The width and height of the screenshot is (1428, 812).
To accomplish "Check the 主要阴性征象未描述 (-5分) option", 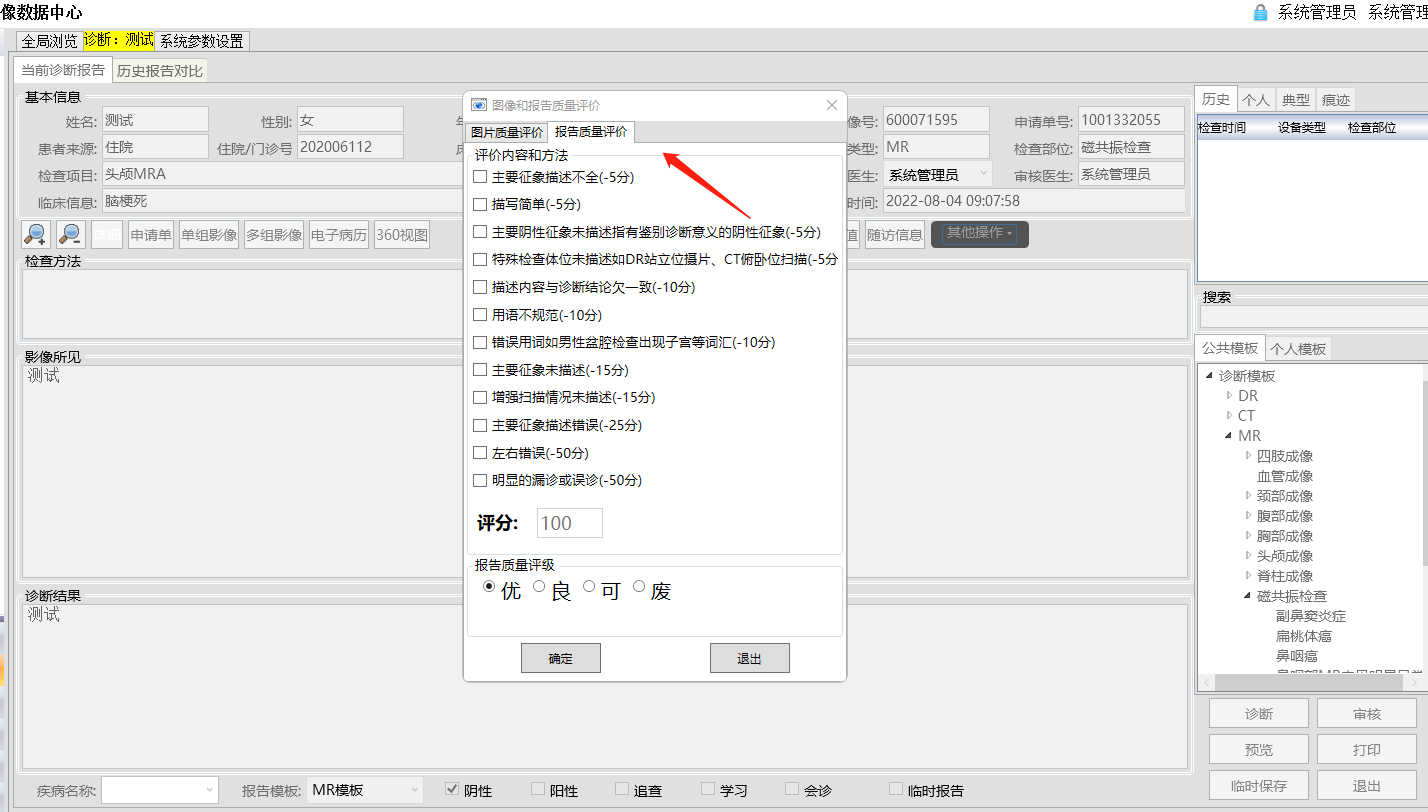I will [480, 232].
